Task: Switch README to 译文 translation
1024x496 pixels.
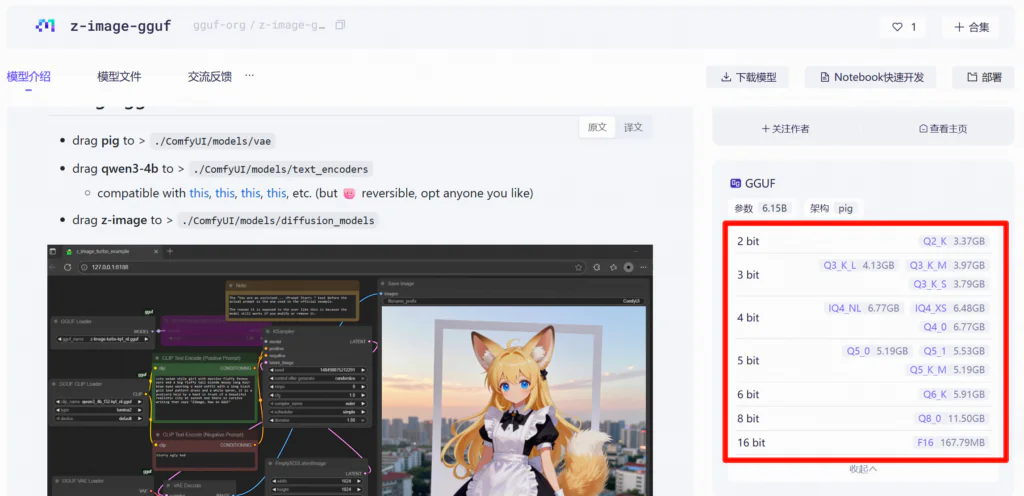Action: point(633,127)
